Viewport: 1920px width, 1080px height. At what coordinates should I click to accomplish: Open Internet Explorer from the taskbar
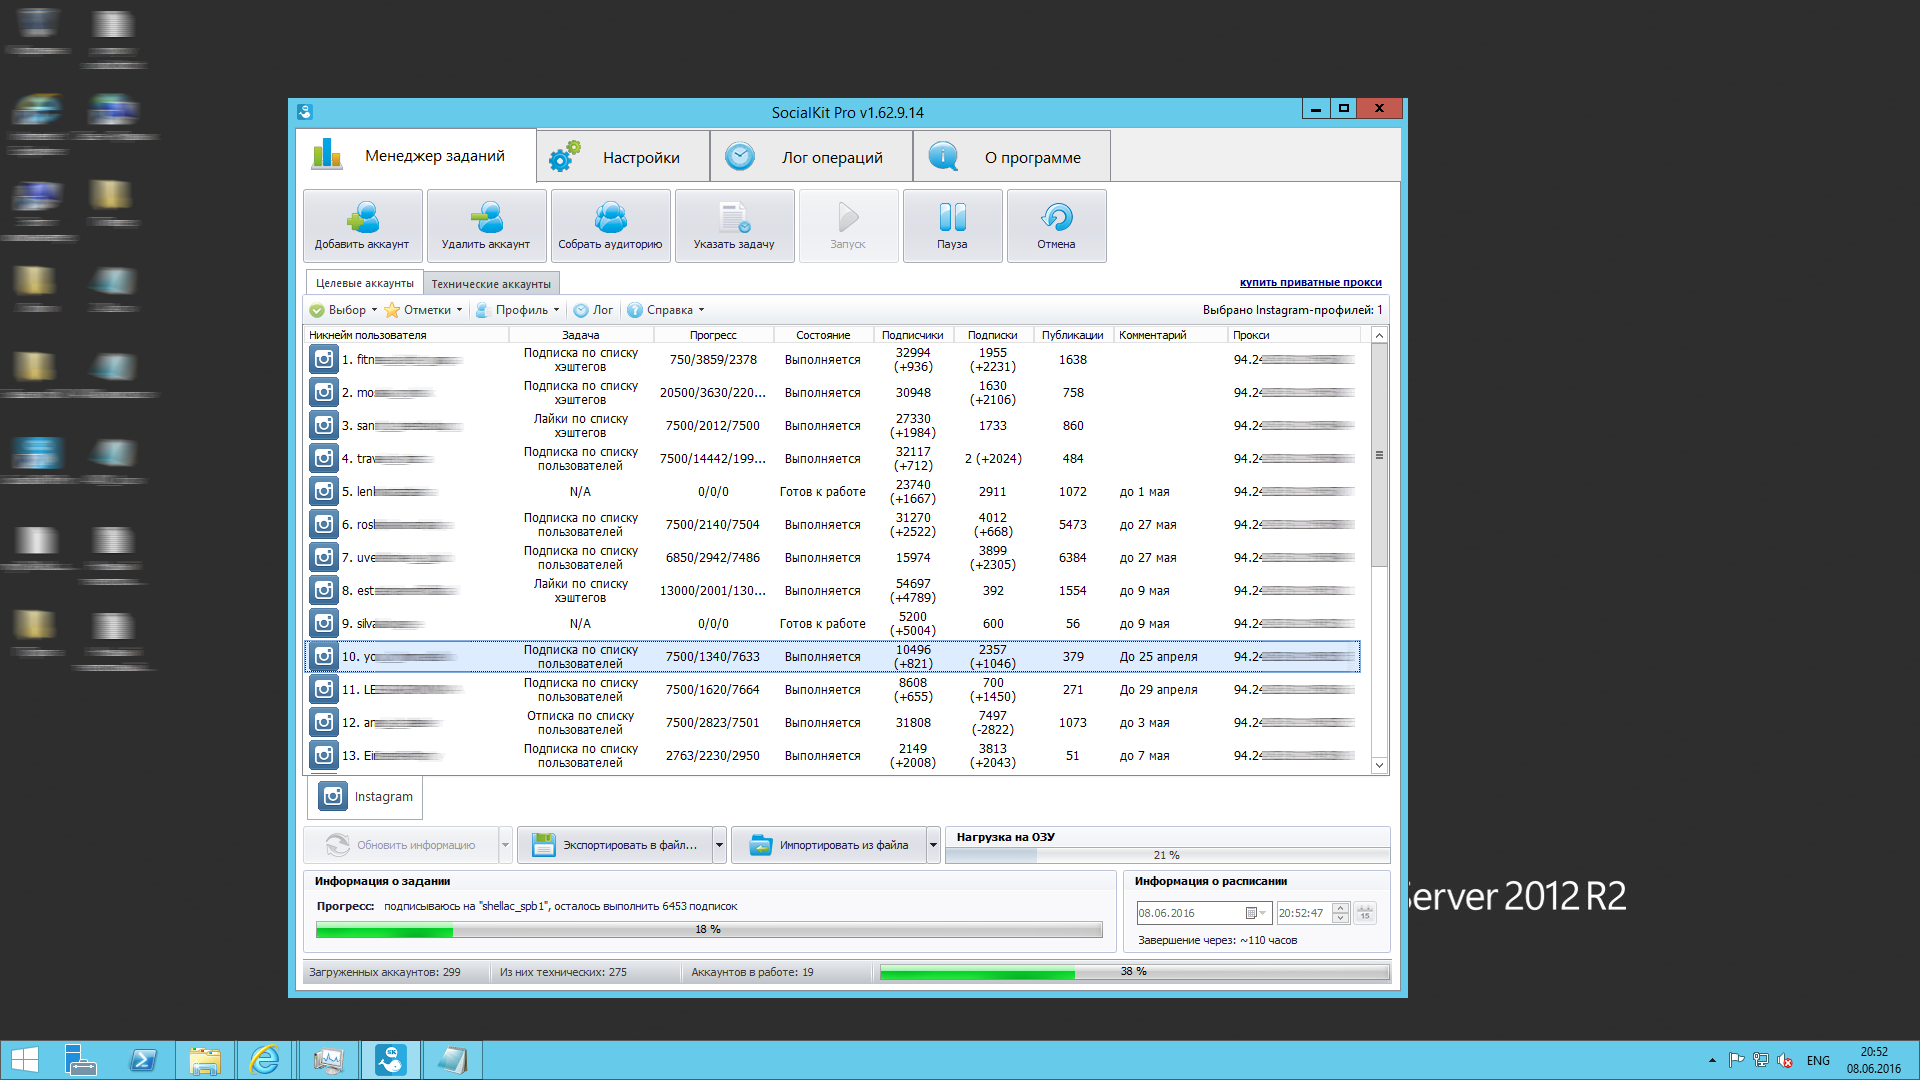[x=265, y=1060]
